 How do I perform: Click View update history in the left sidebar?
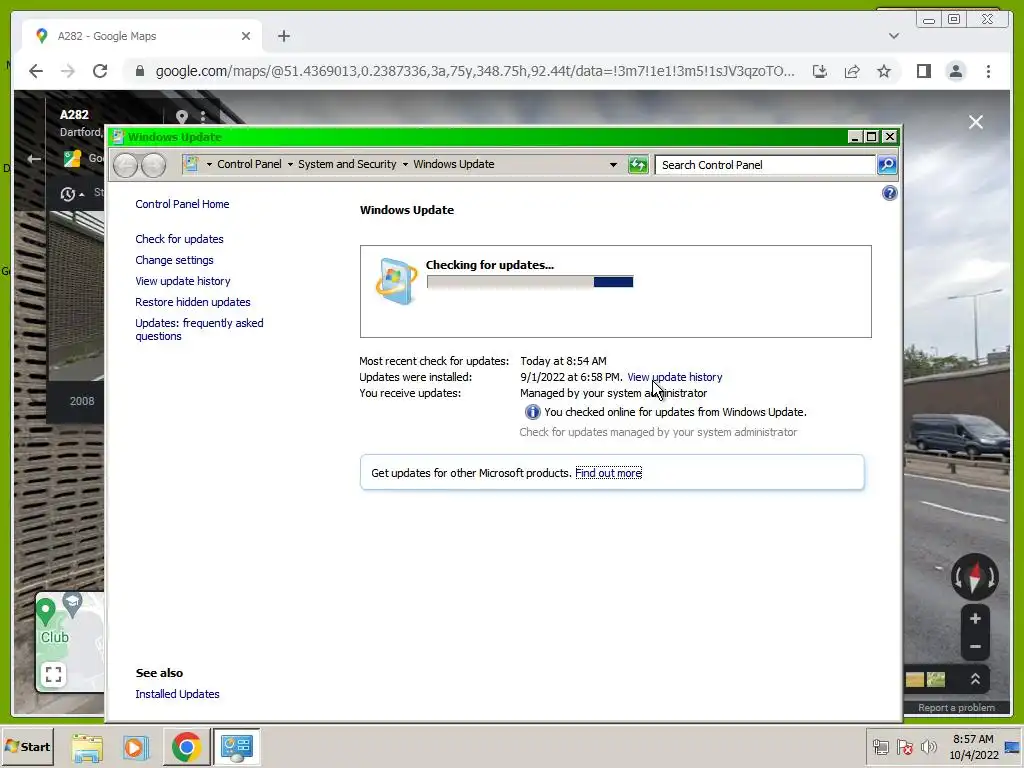click(x=183, y=281)
